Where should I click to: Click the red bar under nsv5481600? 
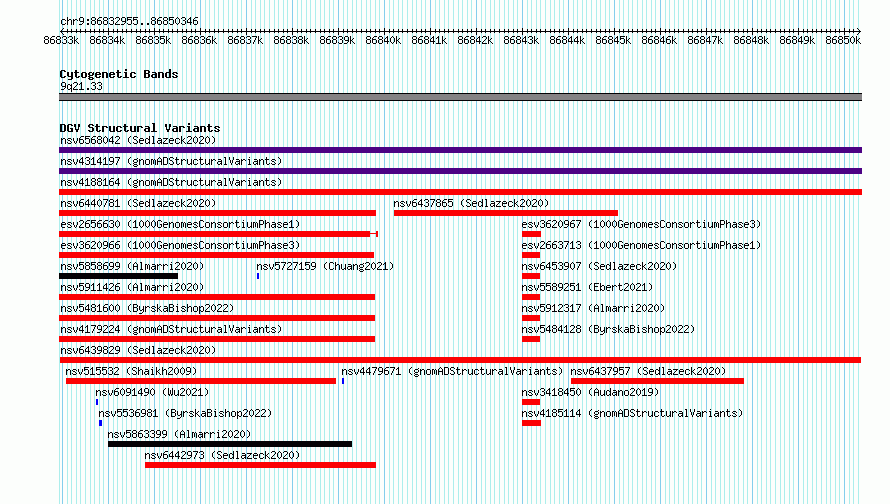[x=217, y=318]
